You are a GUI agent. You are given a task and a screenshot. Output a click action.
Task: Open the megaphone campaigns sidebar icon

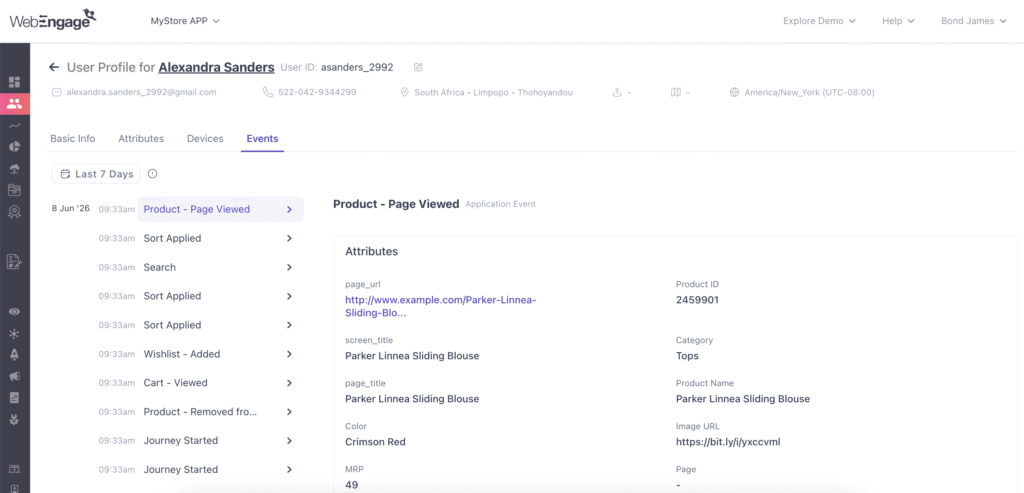pyautogui.click(x=14, y=377)
